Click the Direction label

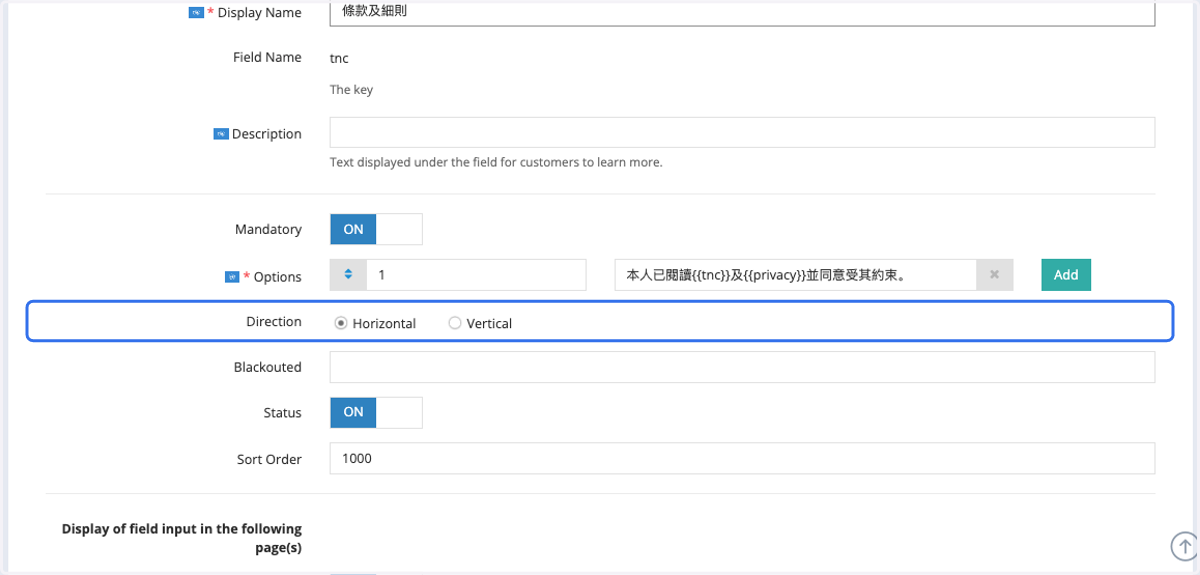pos(274,321)
